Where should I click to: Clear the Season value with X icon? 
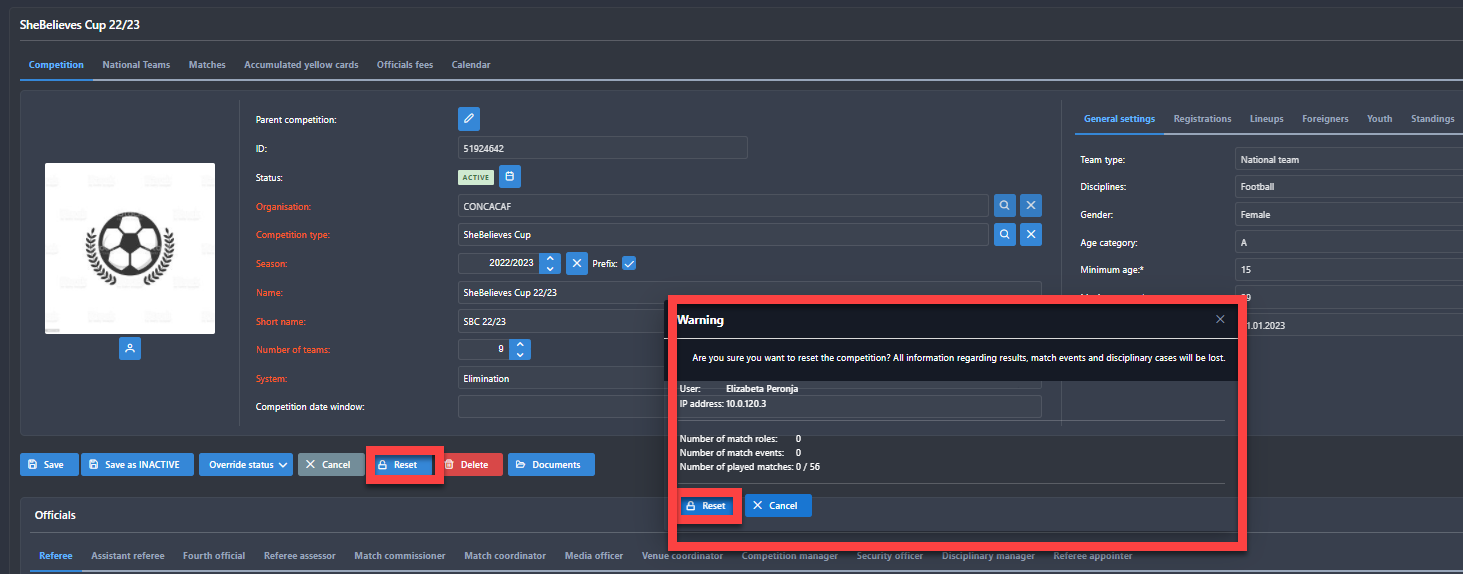click(577, 264)
